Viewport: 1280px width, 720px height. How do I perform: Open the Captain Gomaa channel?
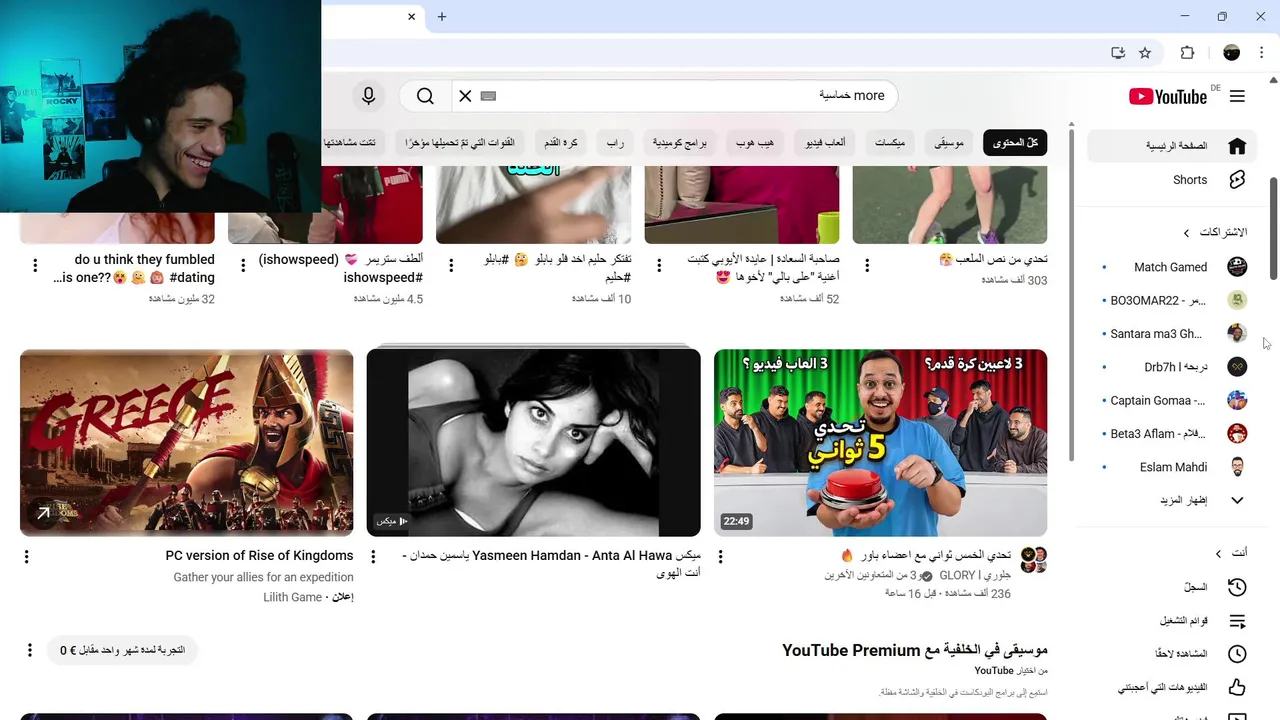(x=1172, y=400)
